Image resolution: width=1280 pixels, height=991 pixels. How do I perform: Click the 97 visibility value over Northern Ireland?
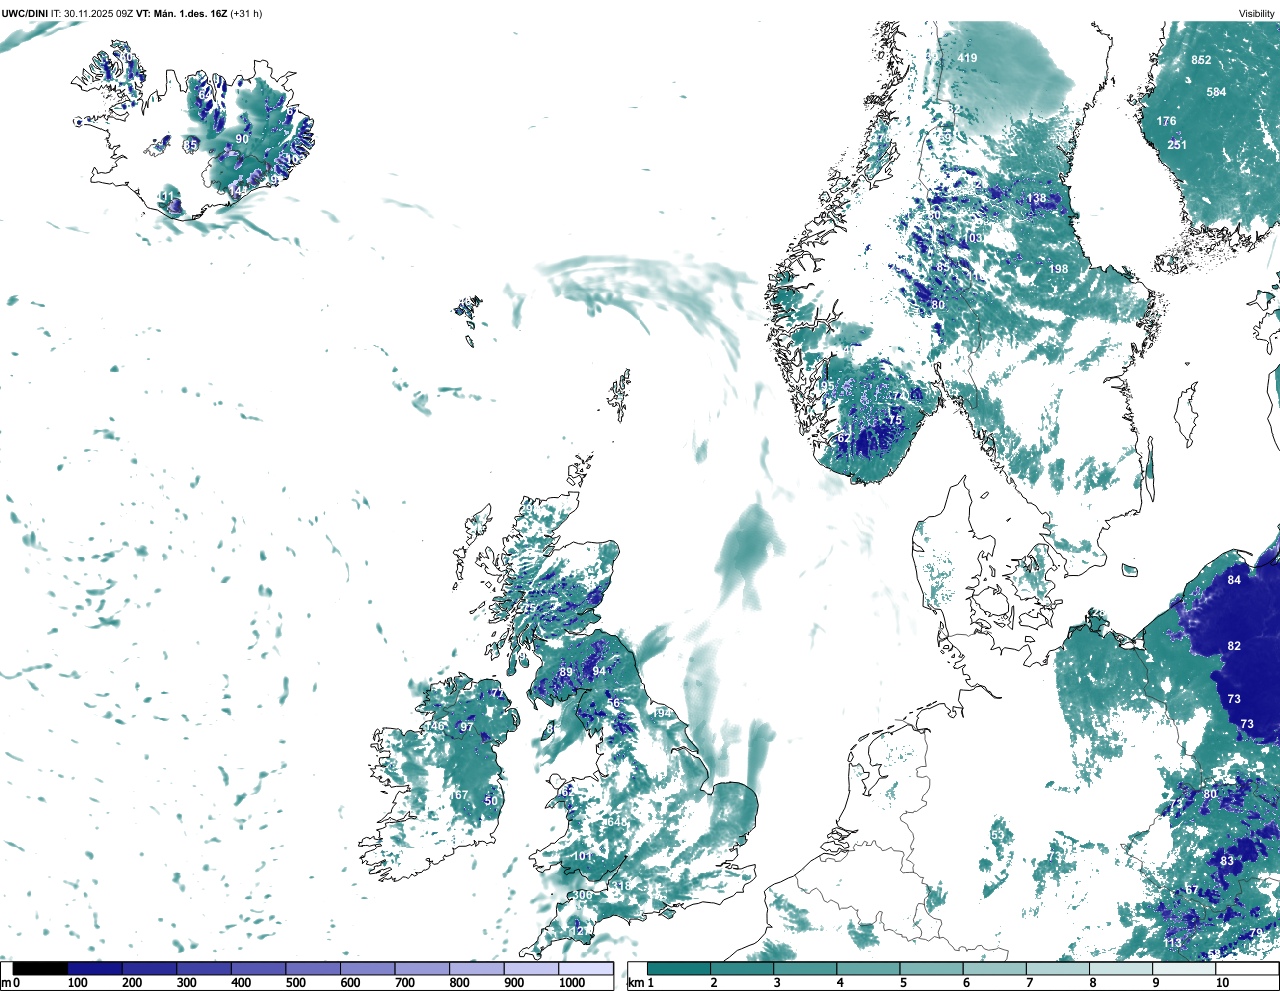click(x=467, y=727)
